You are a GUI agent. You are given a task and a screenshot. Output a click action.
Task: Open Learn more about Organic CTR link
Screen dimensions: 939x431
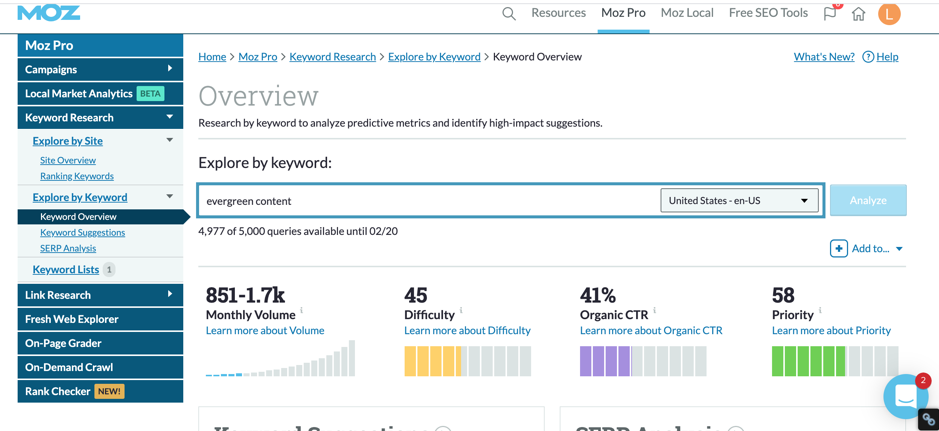(651, 330)
